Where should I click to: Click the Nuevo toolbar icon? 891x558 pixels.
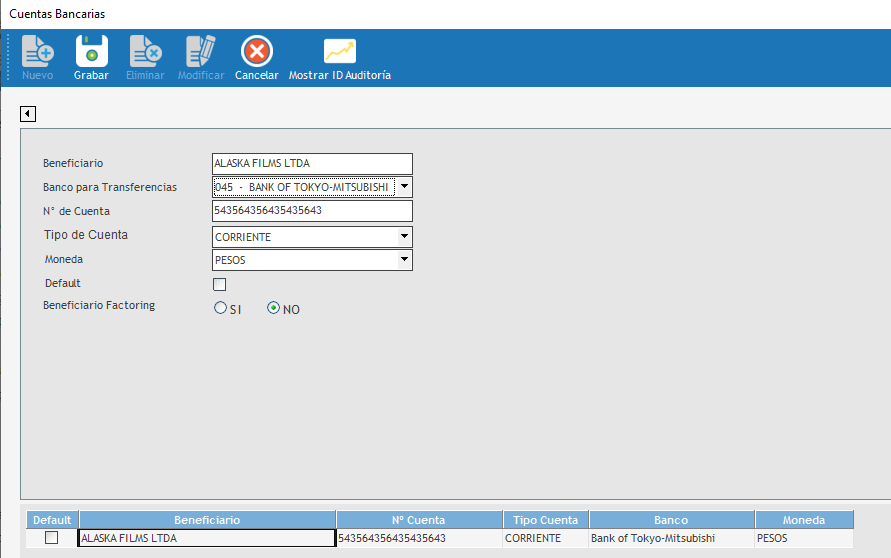point(37,52)
